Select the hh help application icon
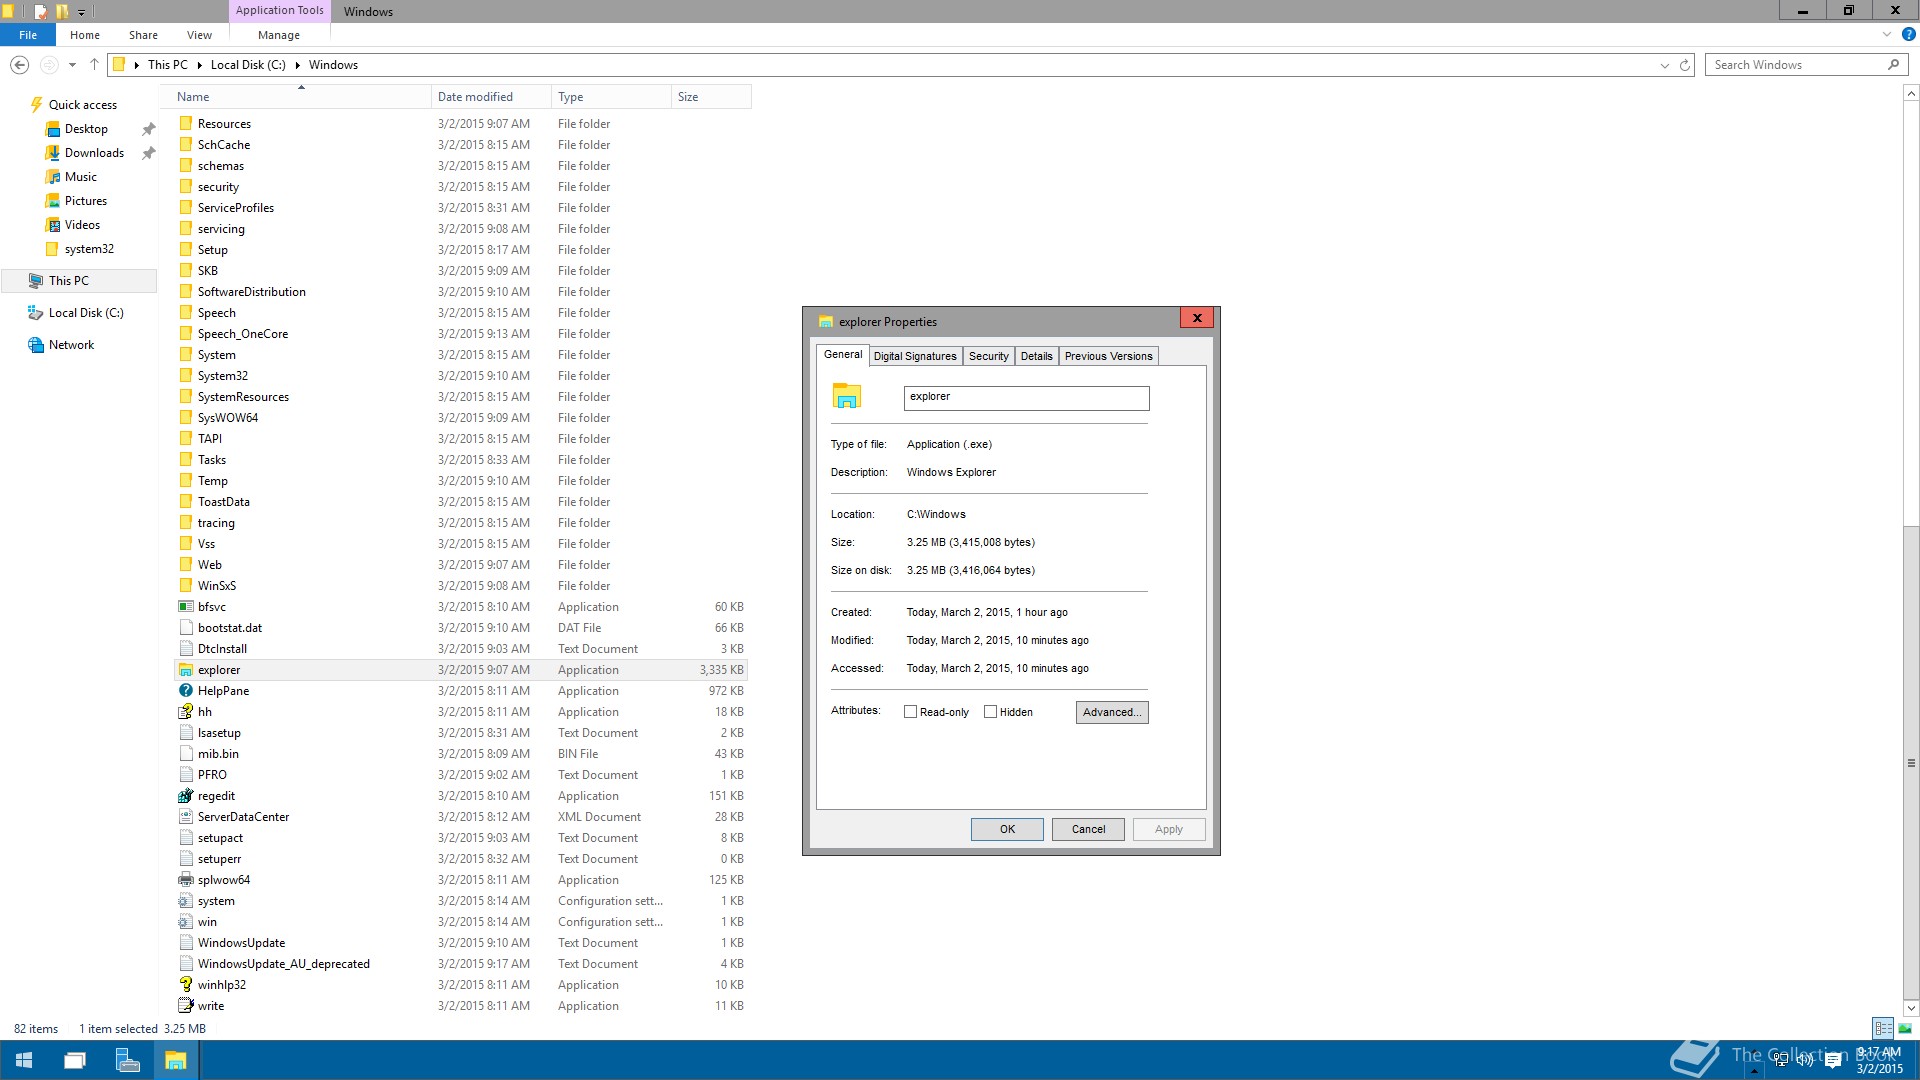 185,712
